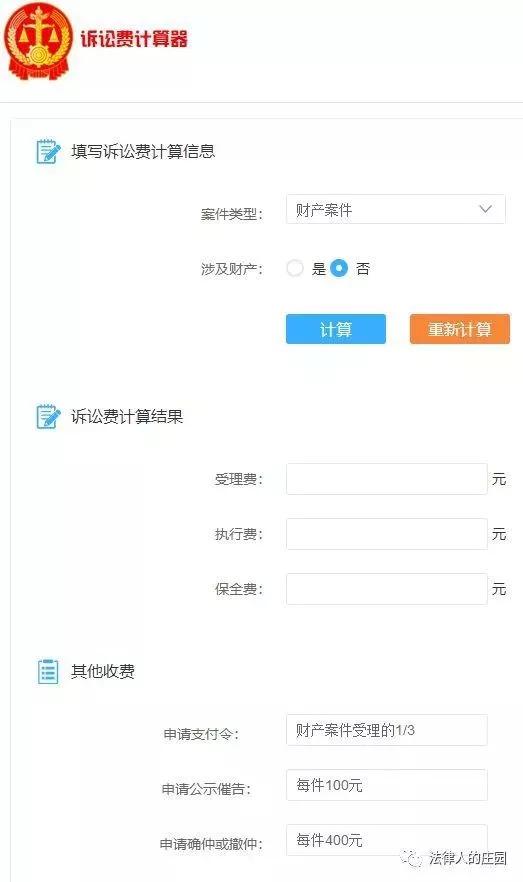Click the edit icon beside 诉讼费计算结果
Screen dimensions: 523x882
click(48, 417)
